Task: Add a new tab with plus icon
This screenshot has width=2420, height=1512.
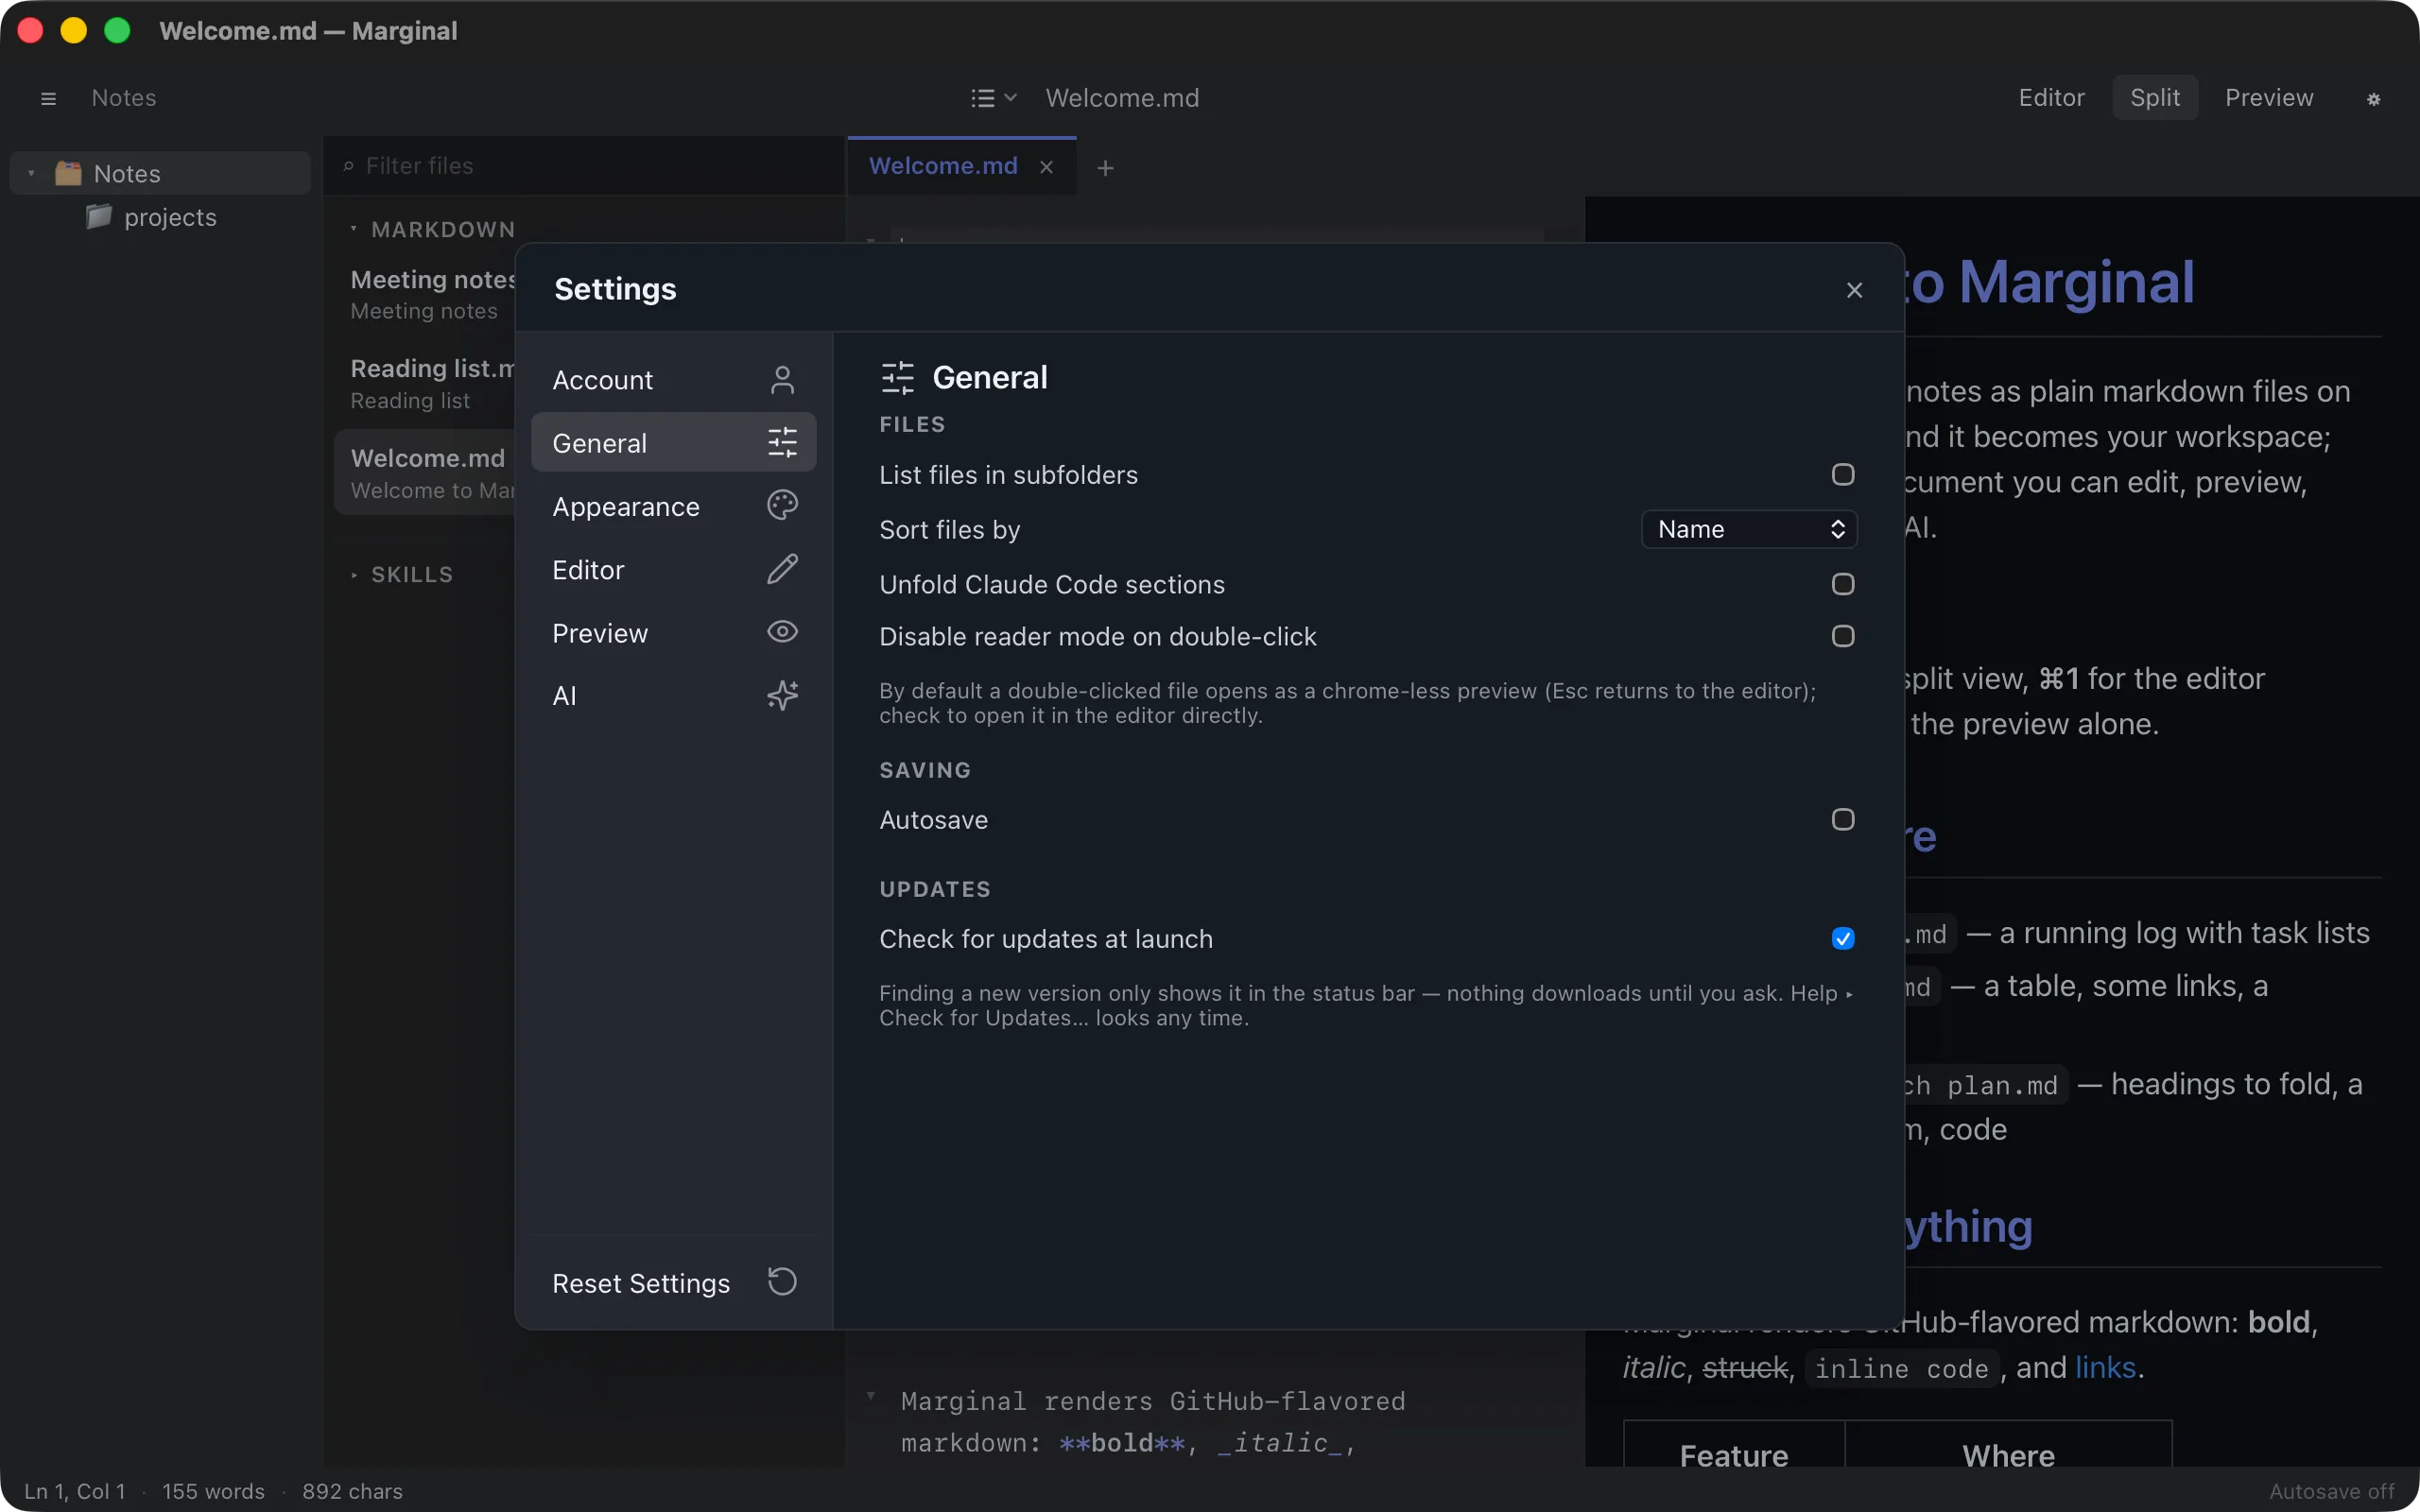Action: tap(1105, 168)
